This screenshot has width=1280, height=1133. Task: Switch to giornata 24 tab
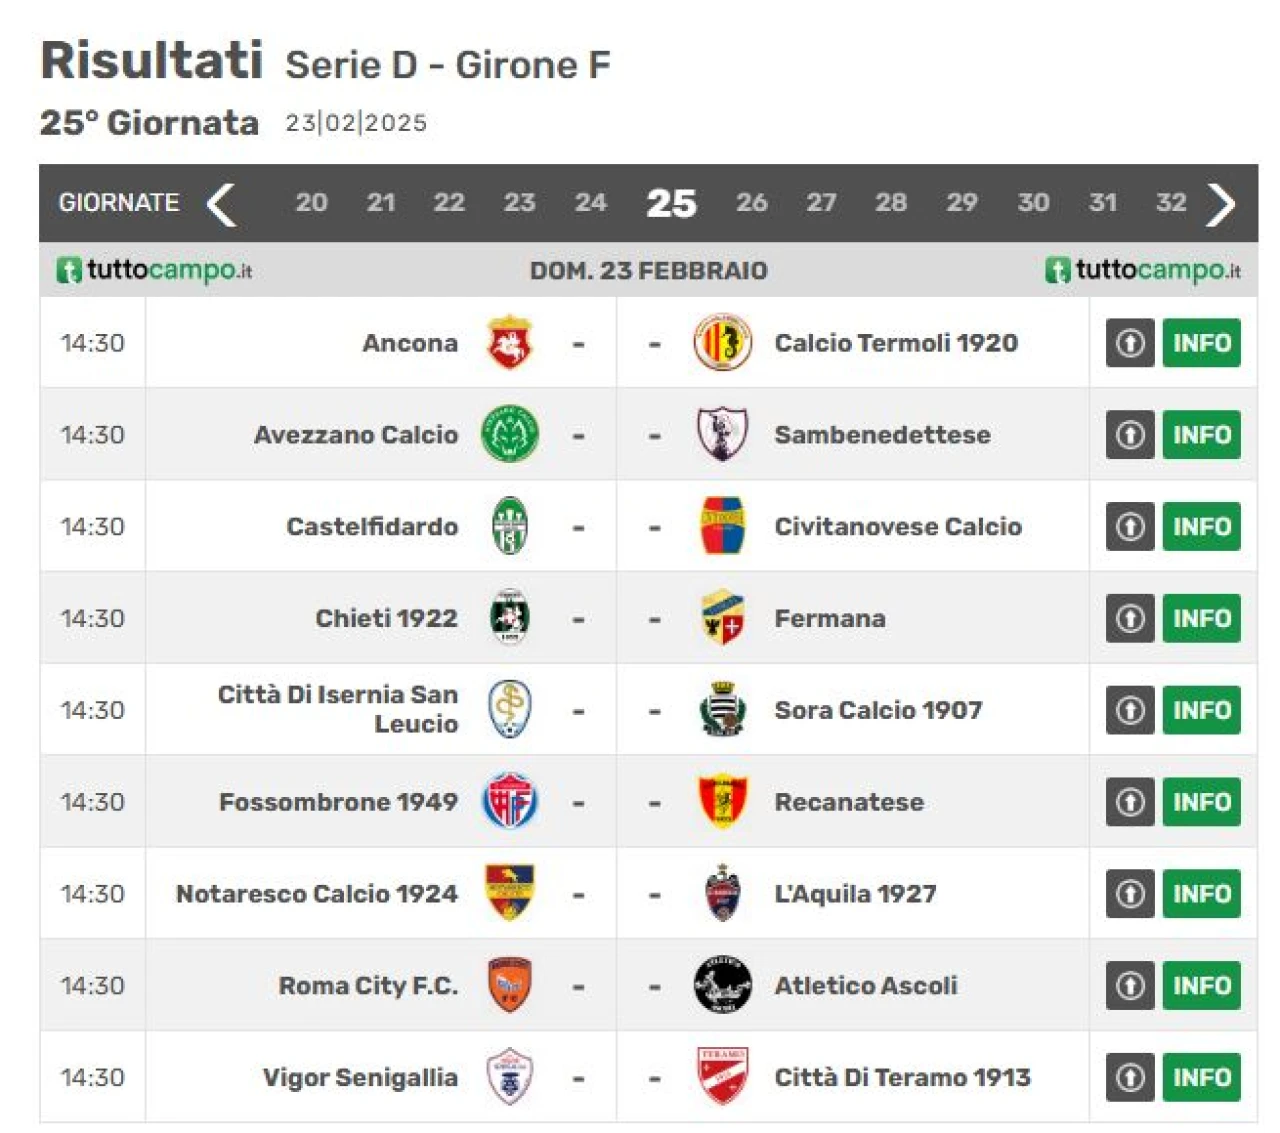point(590,203)
